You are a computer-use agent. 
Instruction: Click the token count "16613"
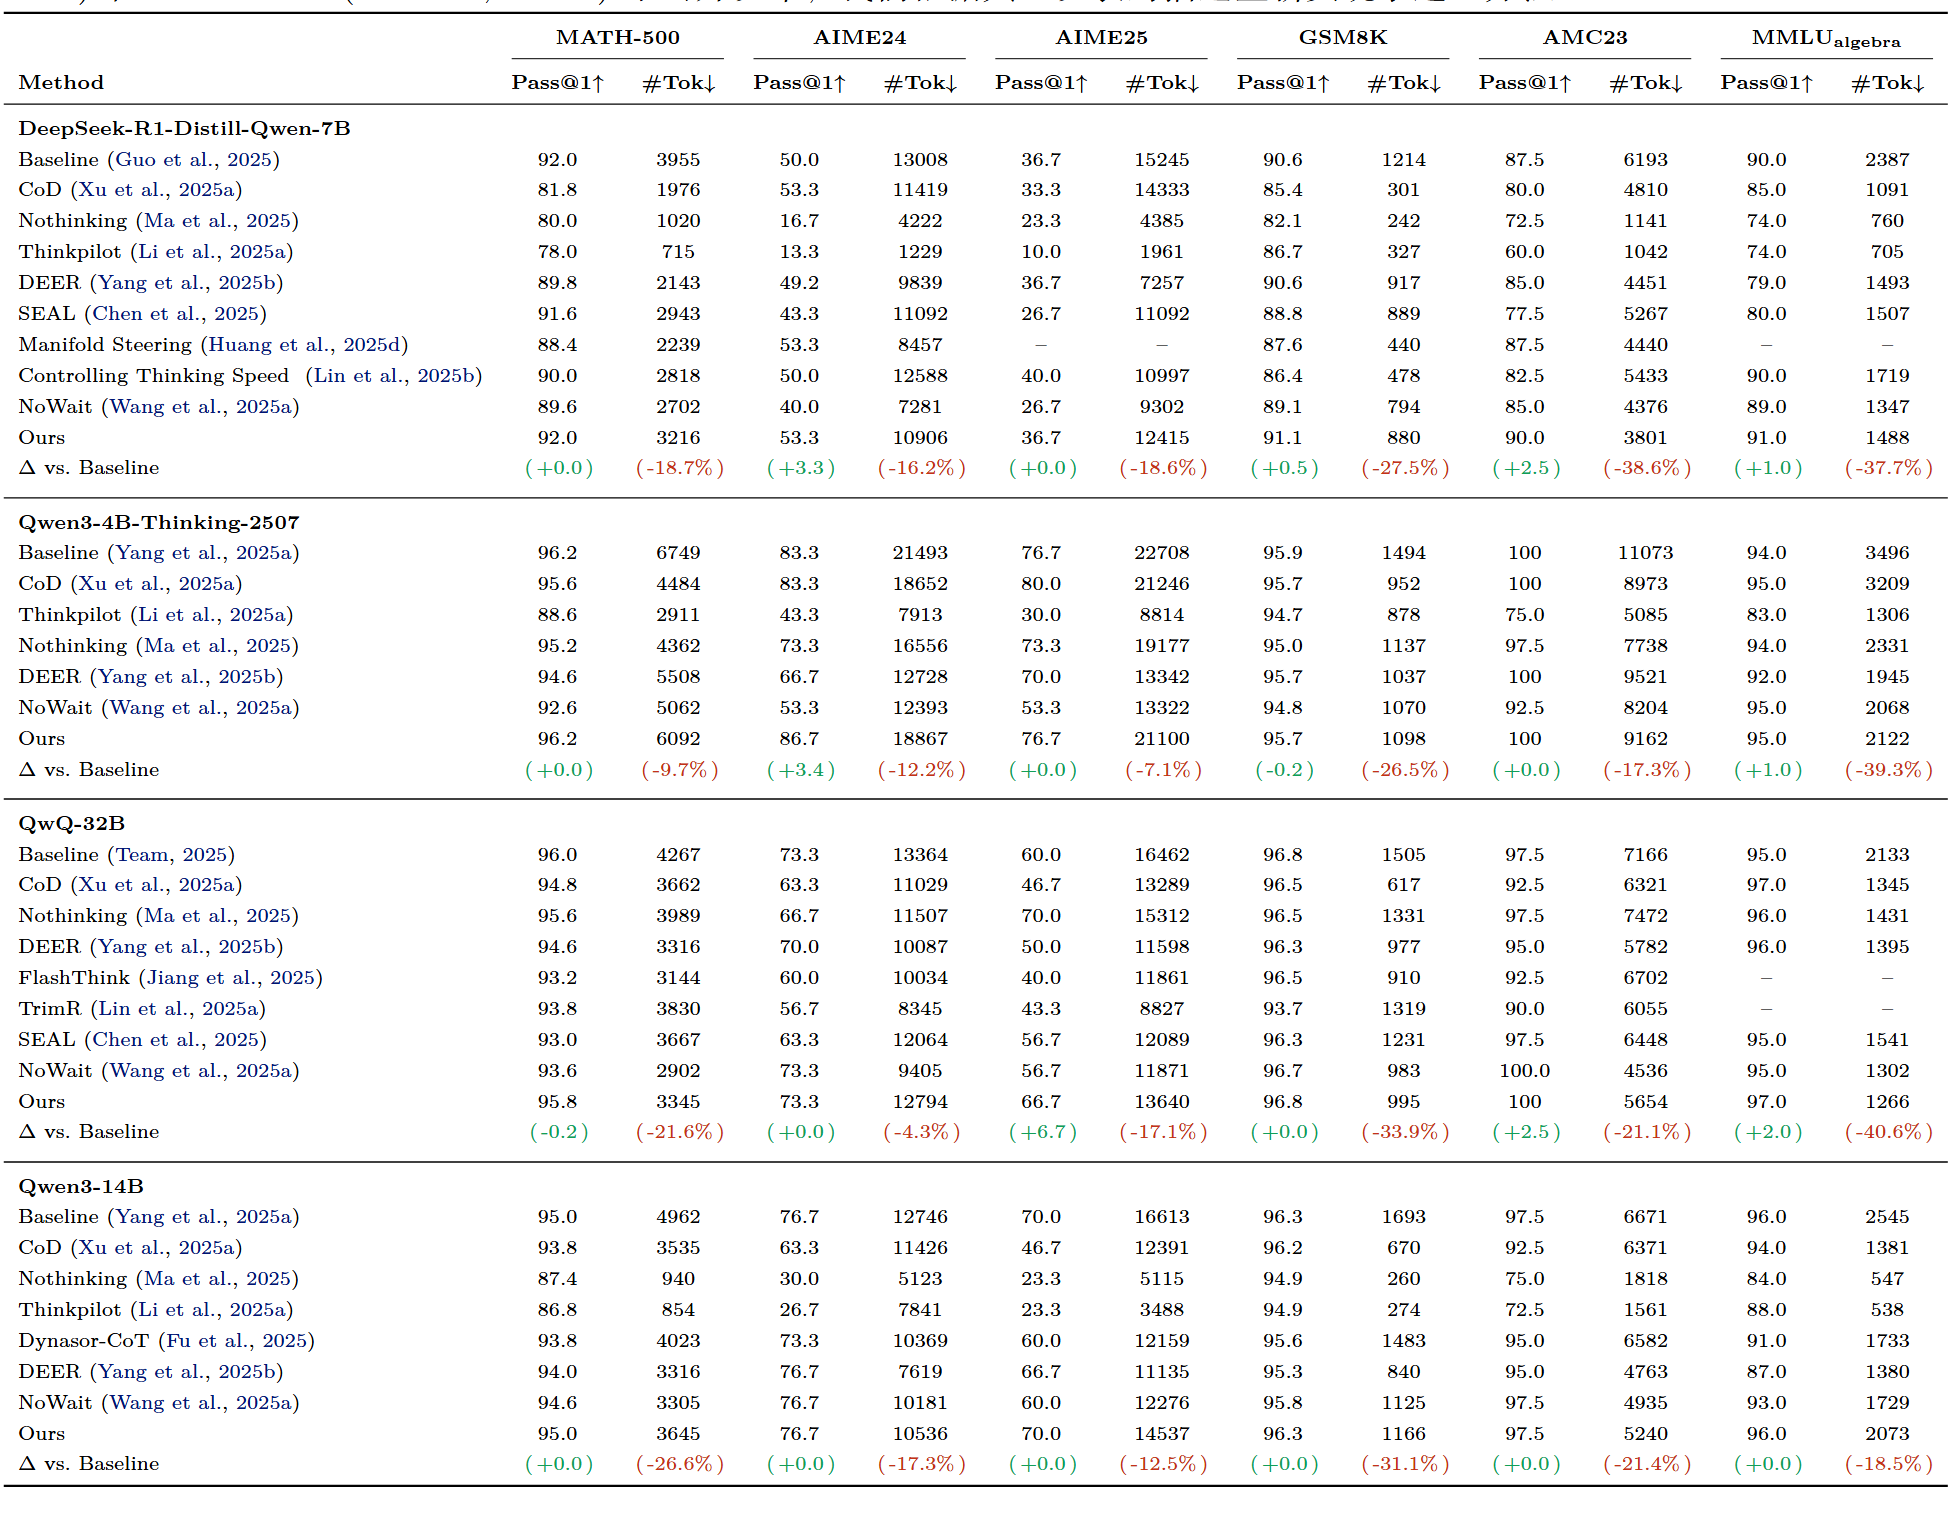(1162, 1216)
